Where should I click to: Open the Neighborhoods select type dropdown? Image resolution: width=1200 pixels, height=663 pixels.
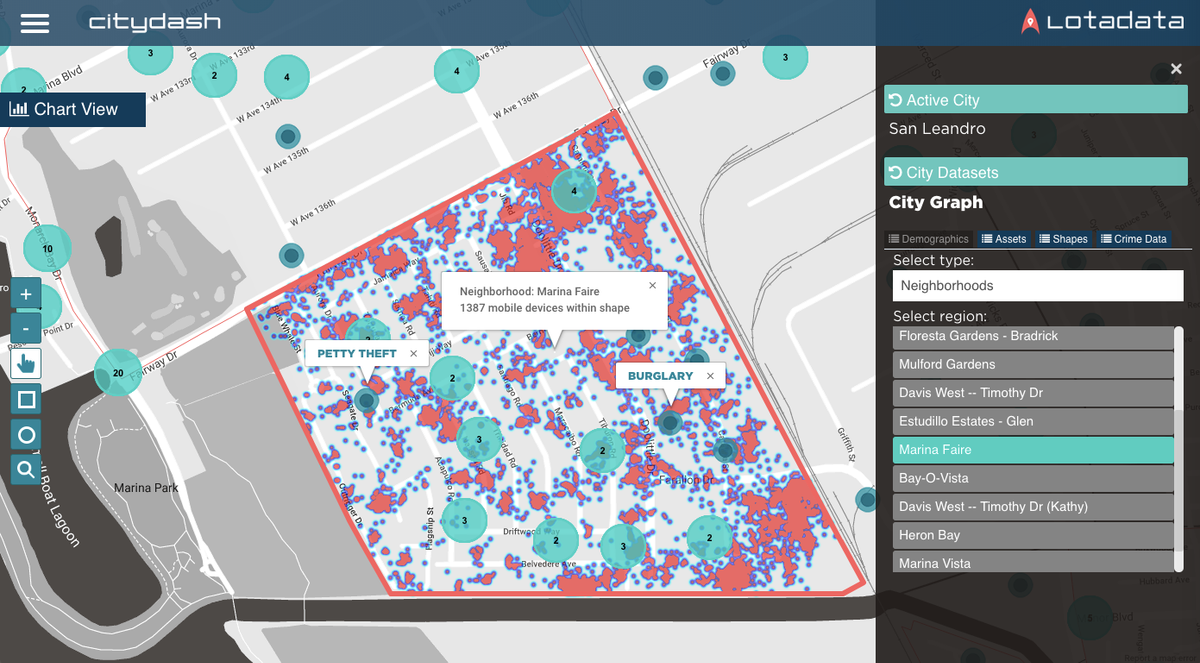click(x=1037, y=285)
